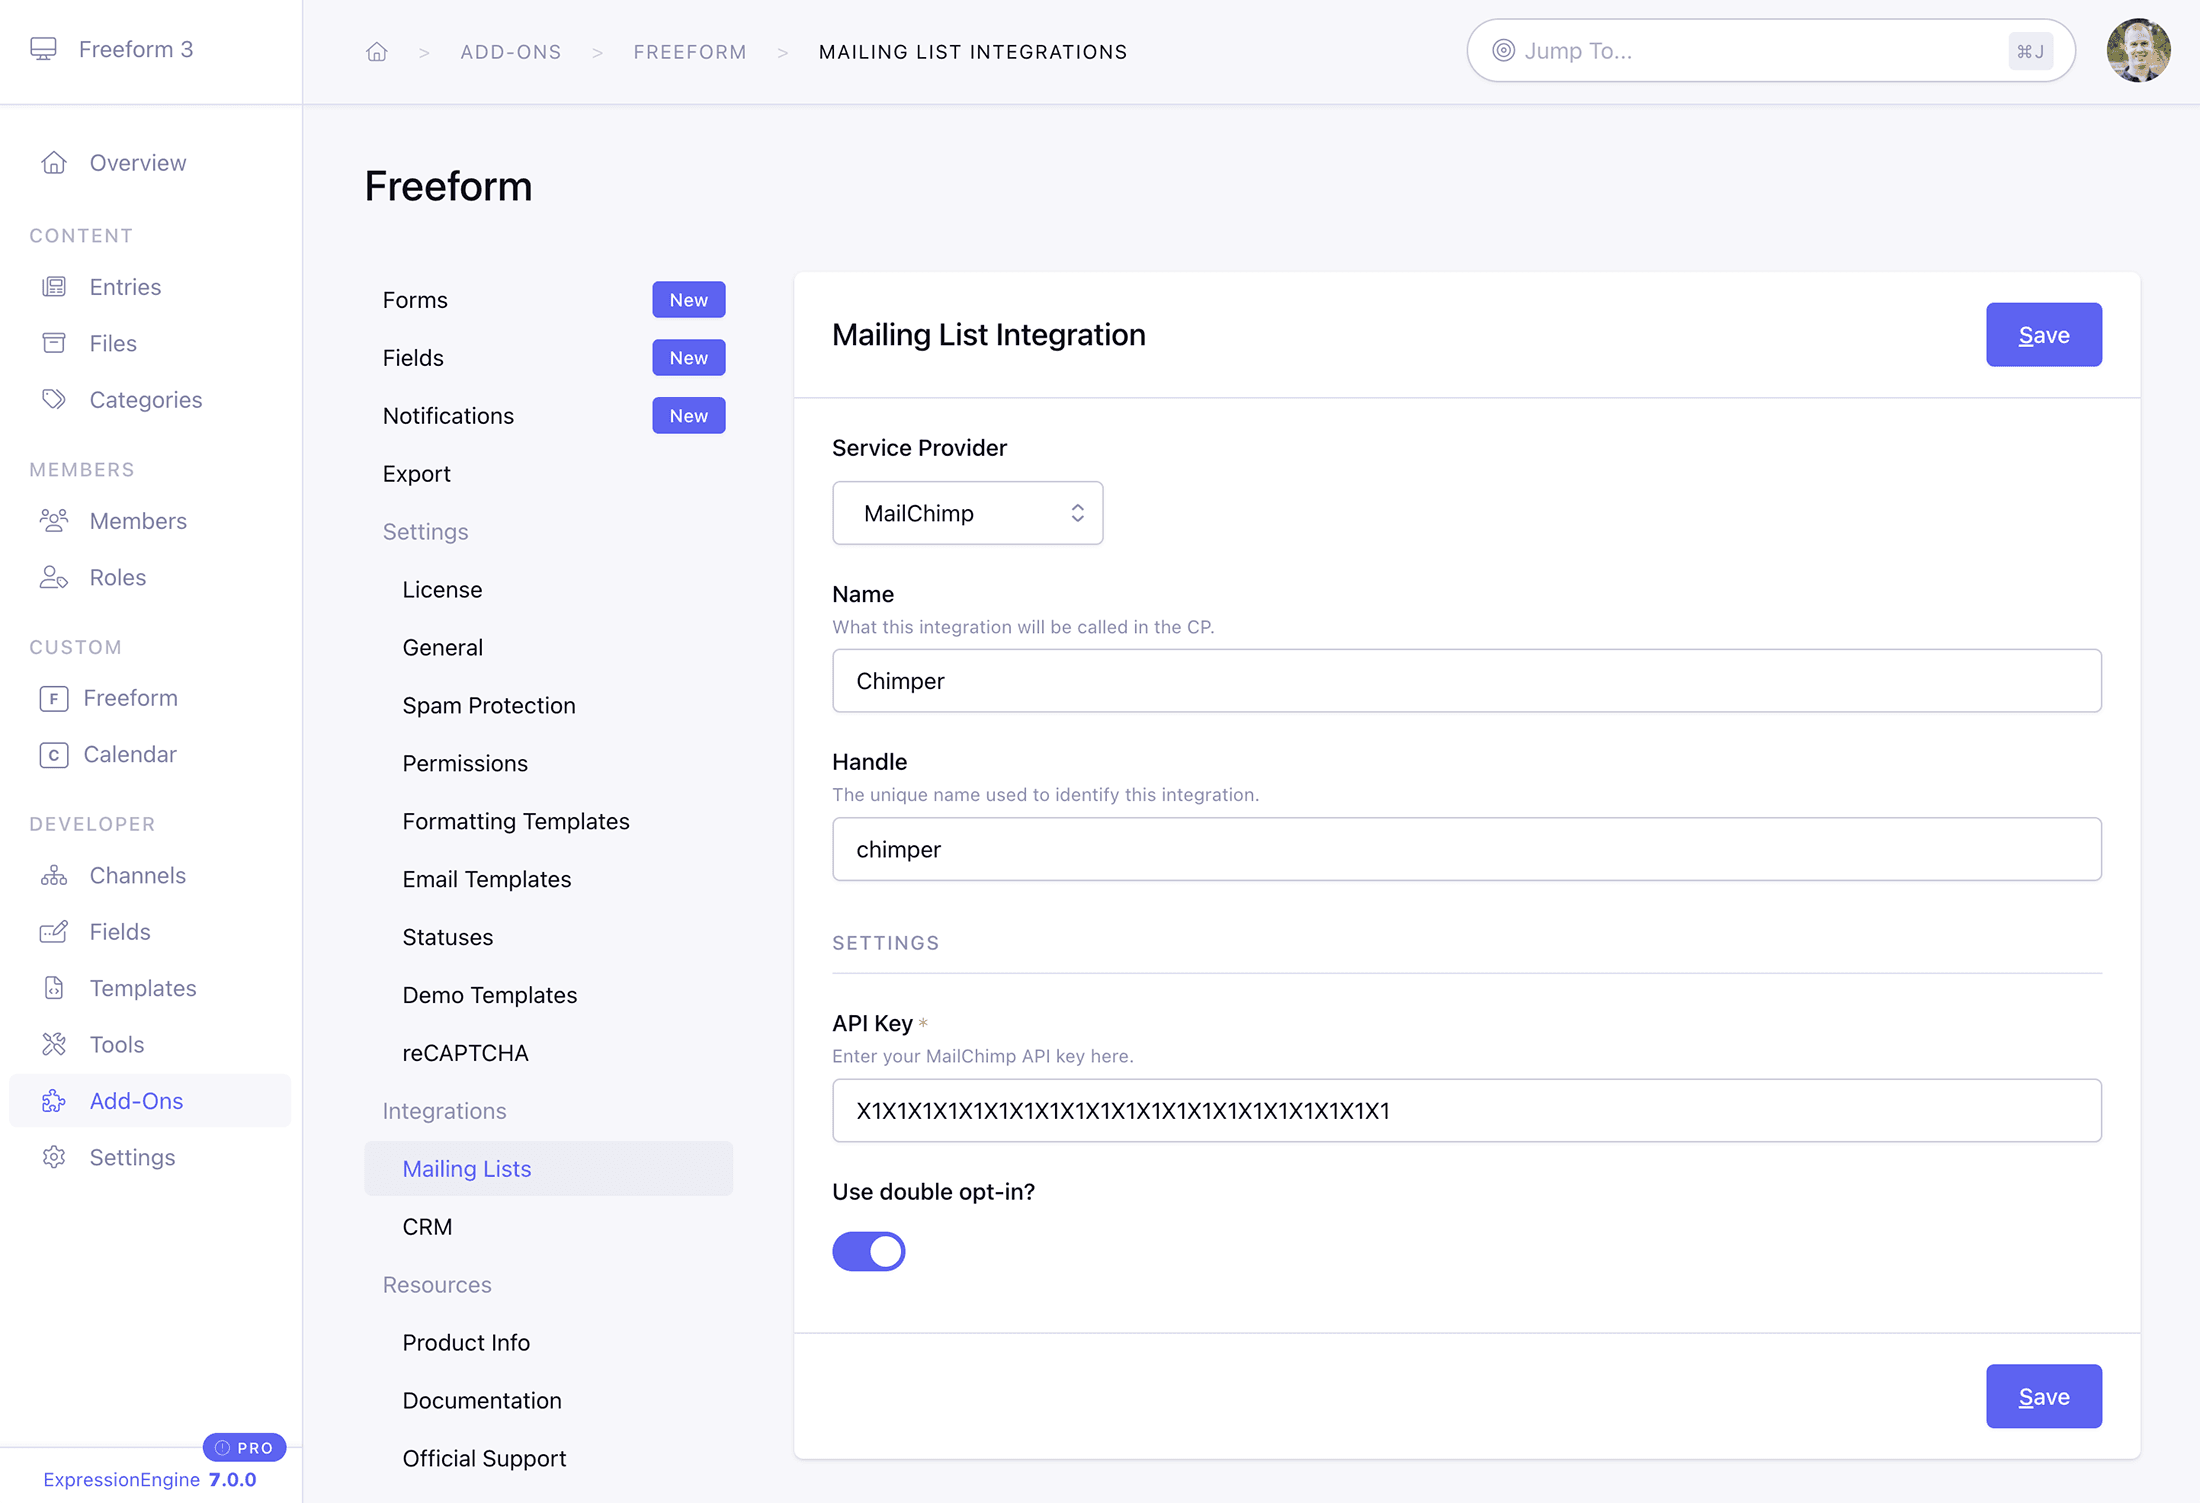Screen dimensions: 2200x1503
Task: Click the ⌘J shortcut badge
Action: pos(2029,51)
